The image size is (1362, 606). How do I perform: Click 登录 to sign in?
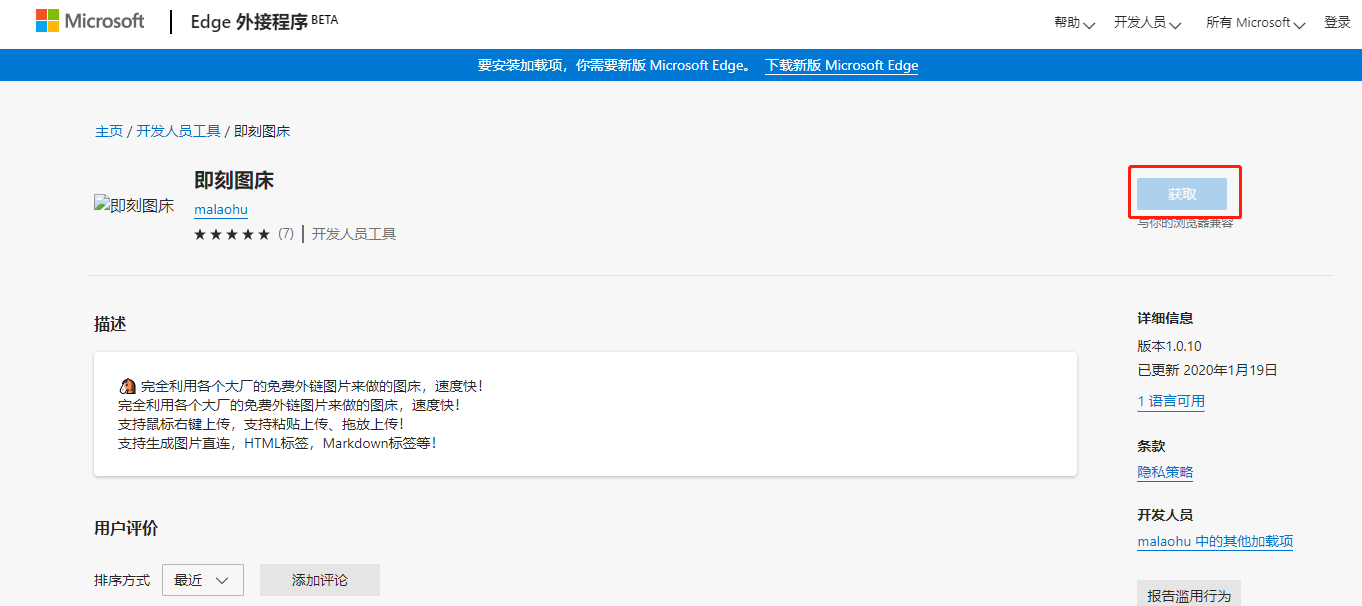coord(1337,22)
